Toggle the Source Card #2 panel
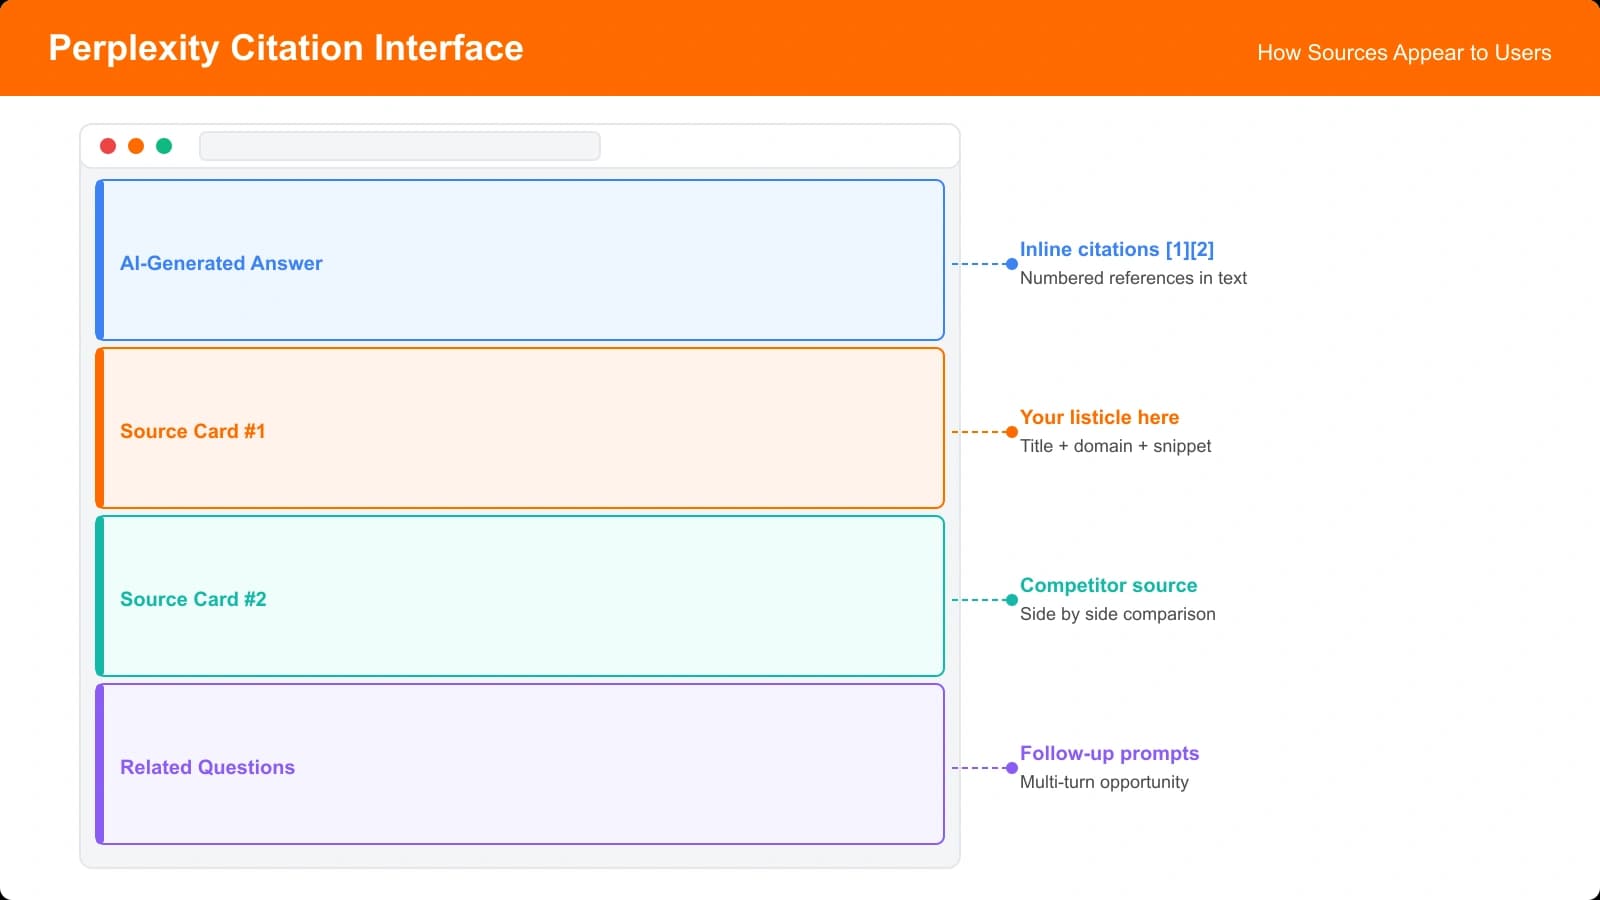1600x900 pixels. pyautogui.click(x=520, y=596)
